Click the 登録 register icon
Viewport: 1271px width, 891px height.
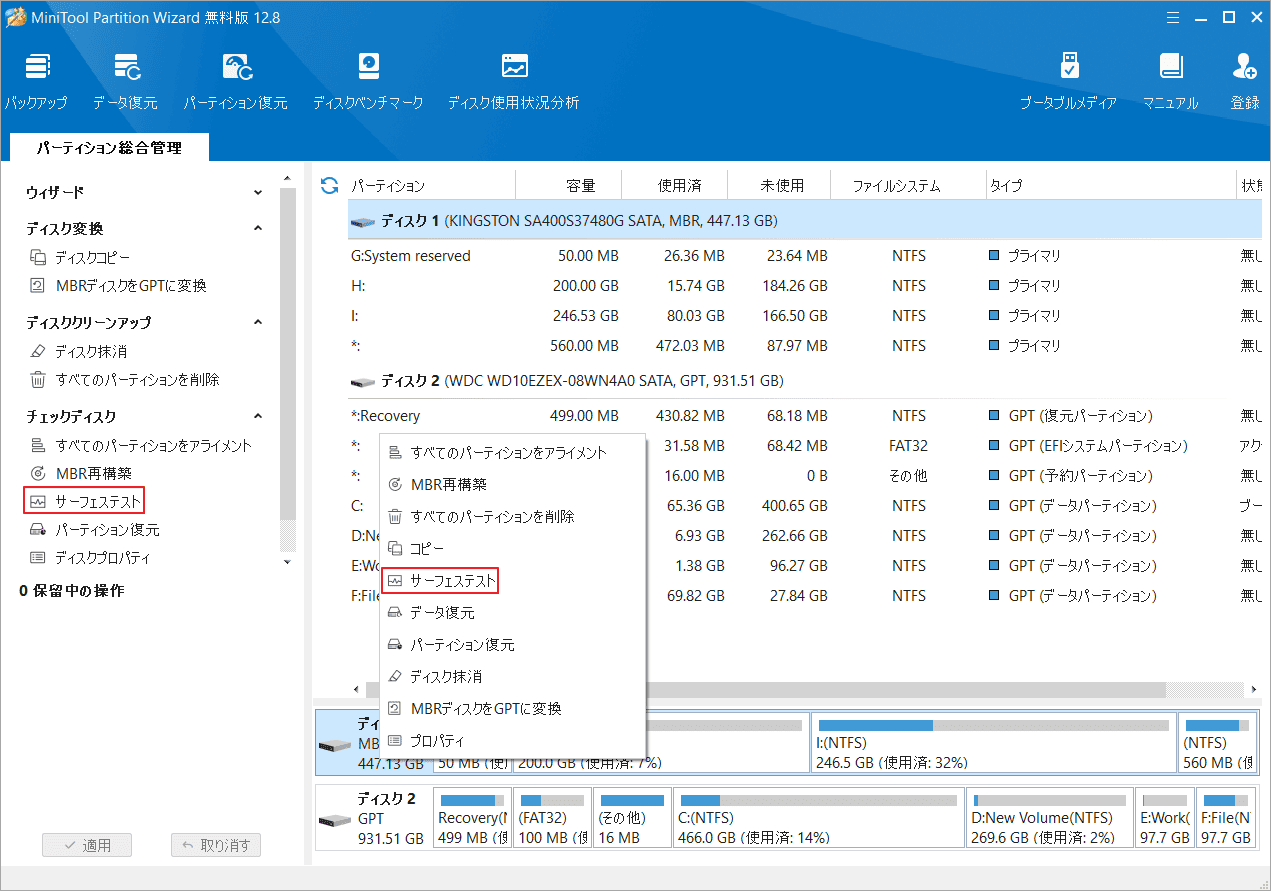pyautogui.click(x=1245, y=81)
